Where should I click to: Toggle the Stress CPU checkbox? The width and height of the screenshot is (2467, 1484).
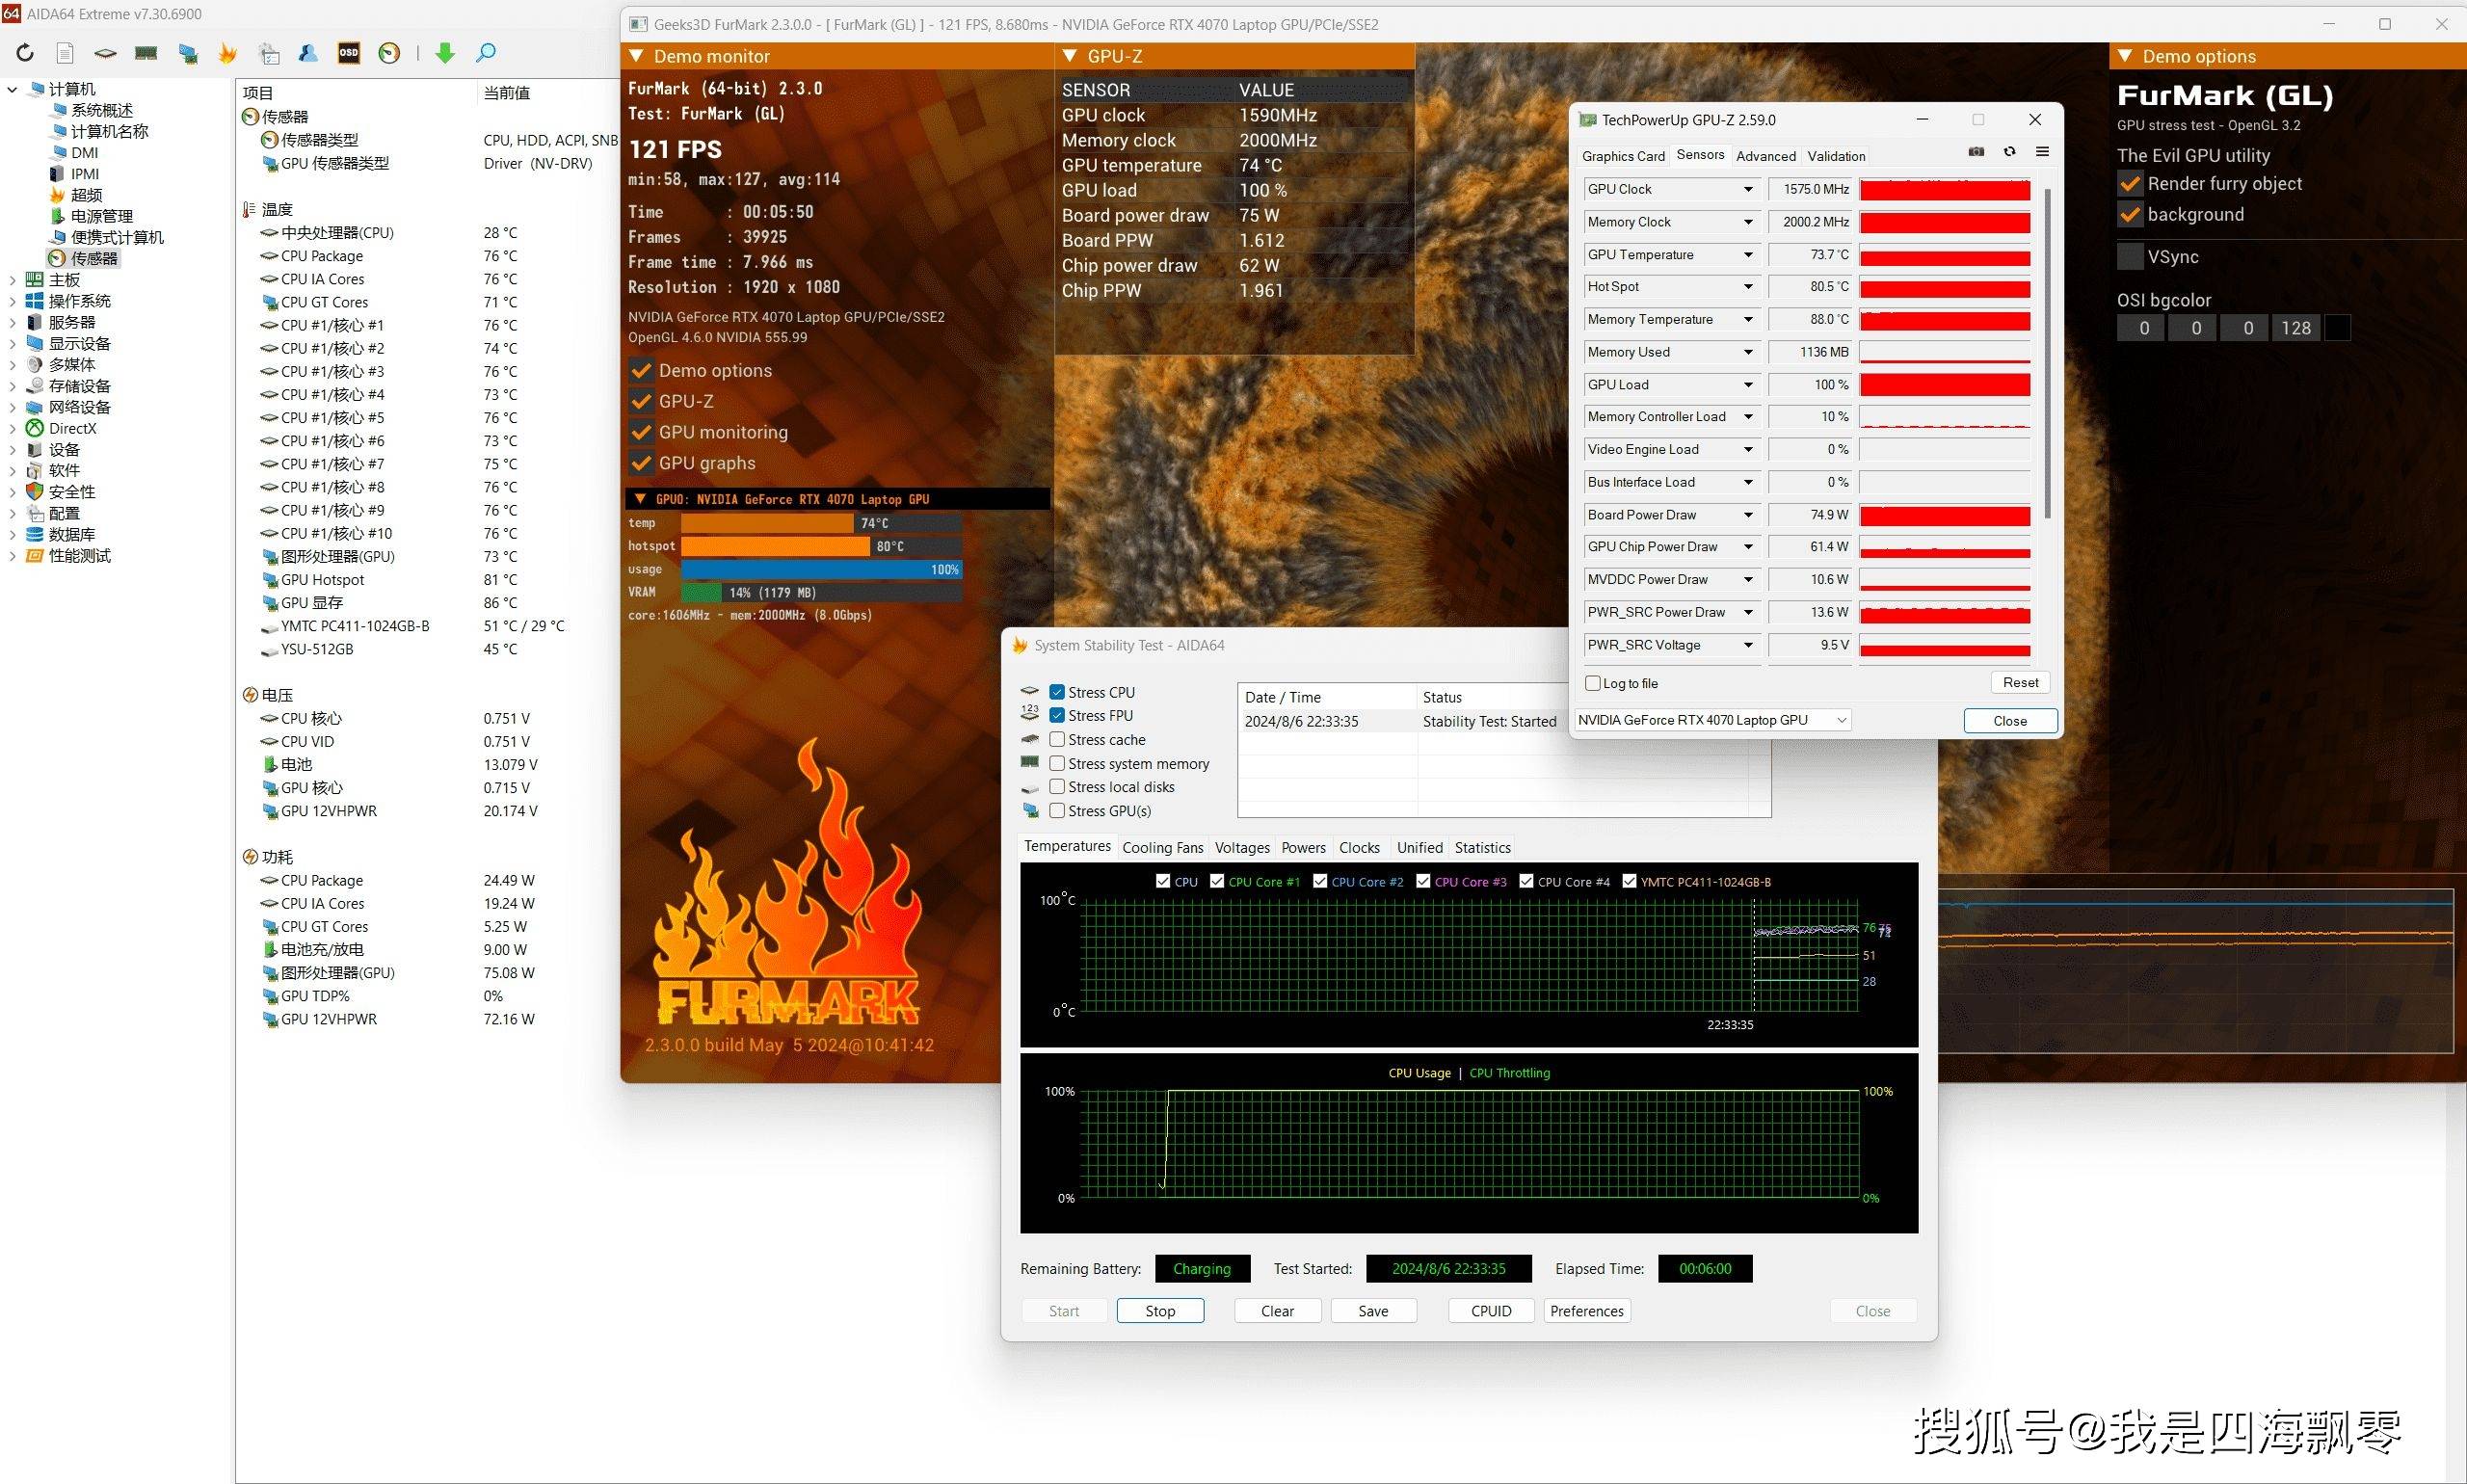tap(1057, 692)
